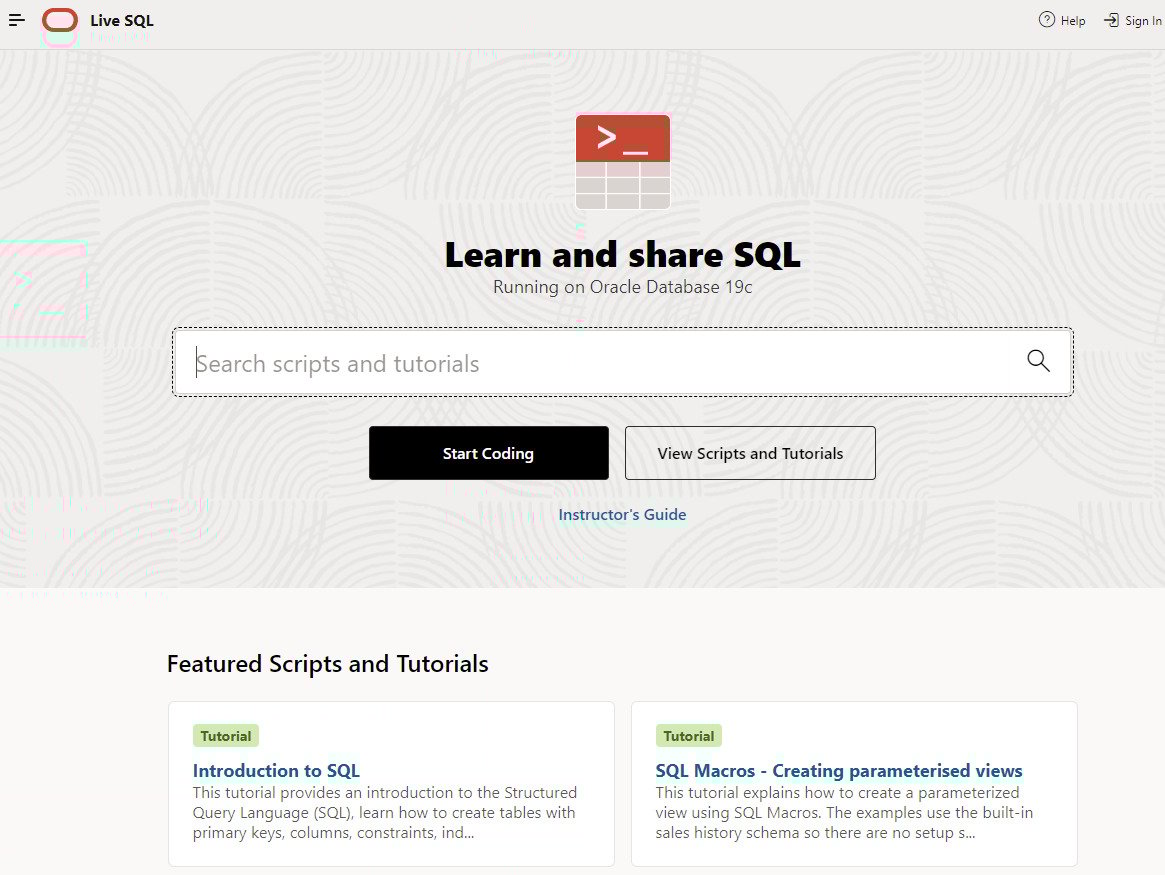Click the SQL Macros description text
This screenshot has width=1165, height=875.
click(844, 813)
